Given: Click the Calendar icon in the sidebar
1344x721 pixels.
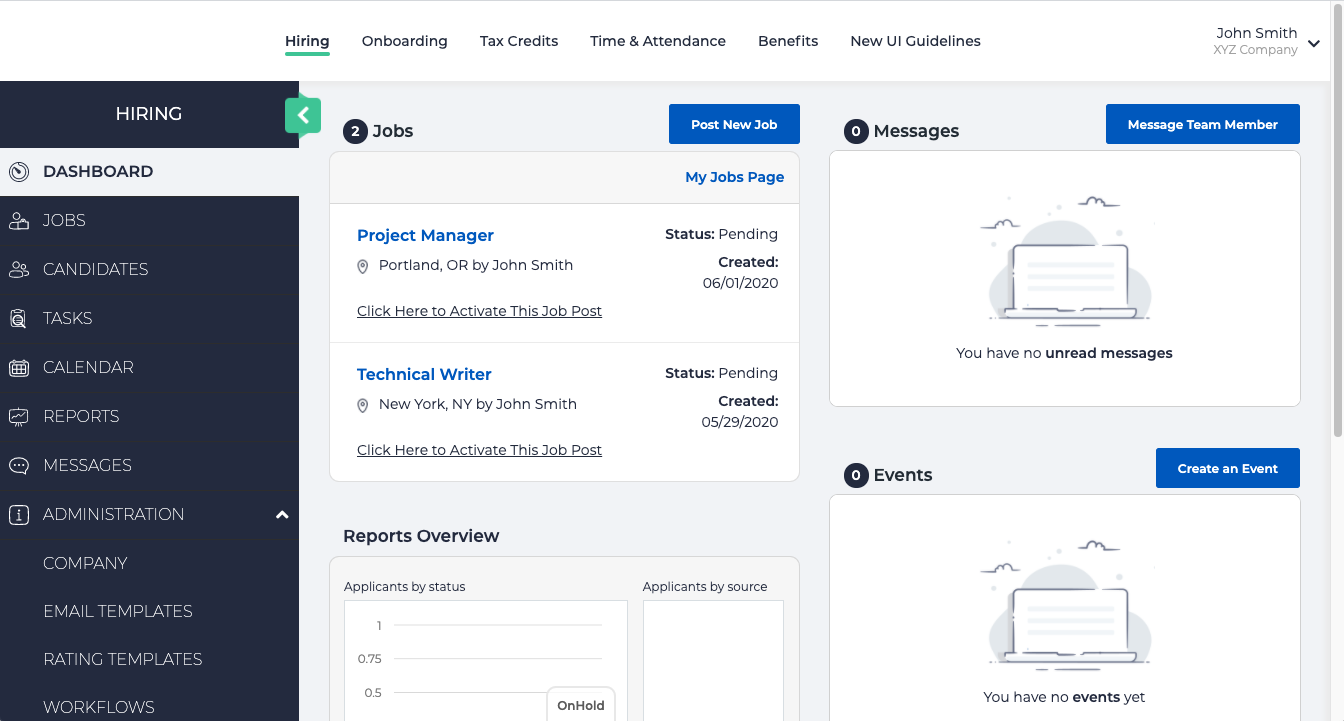Looking at the screenshot, I should 18,367.
